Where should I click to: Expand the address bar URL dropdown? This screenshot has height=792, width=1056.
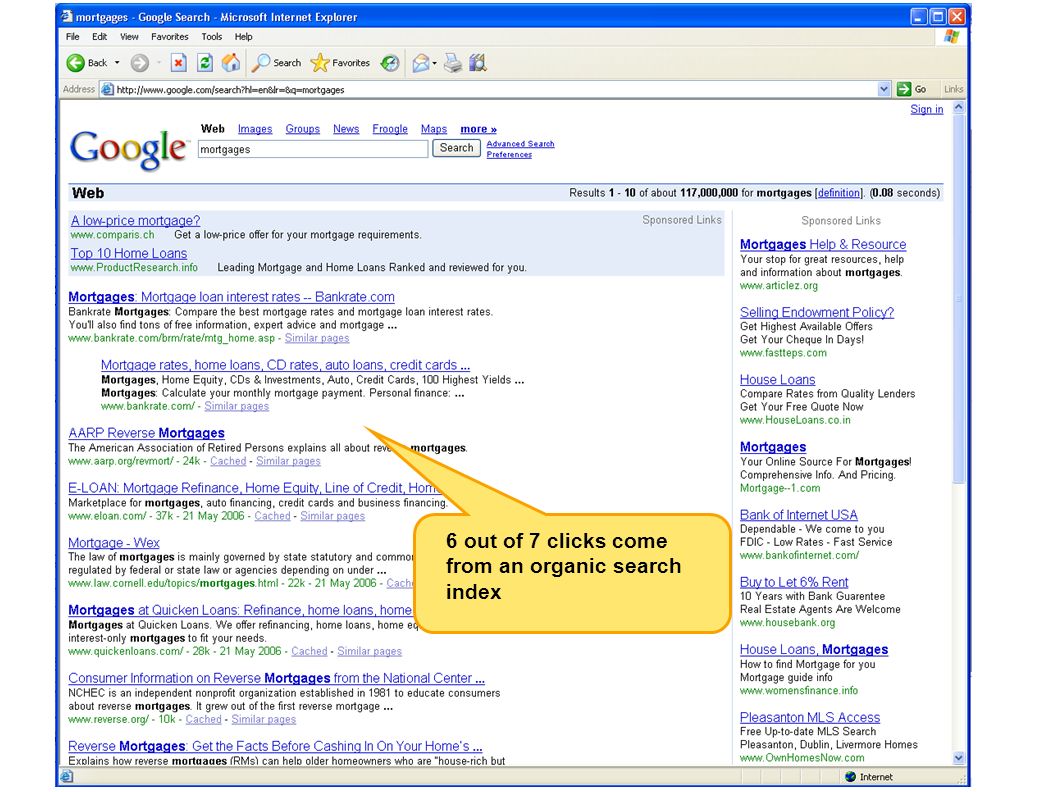884,89
